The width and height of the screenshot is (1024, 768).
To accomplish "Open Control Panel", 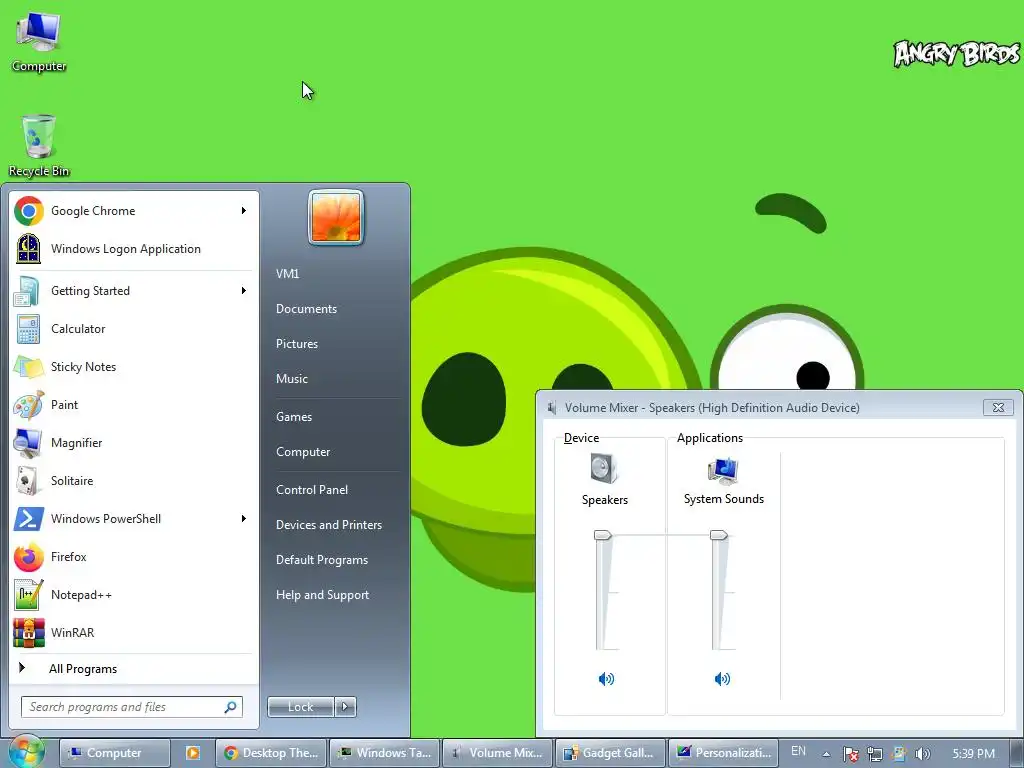I will pos(312,490).
